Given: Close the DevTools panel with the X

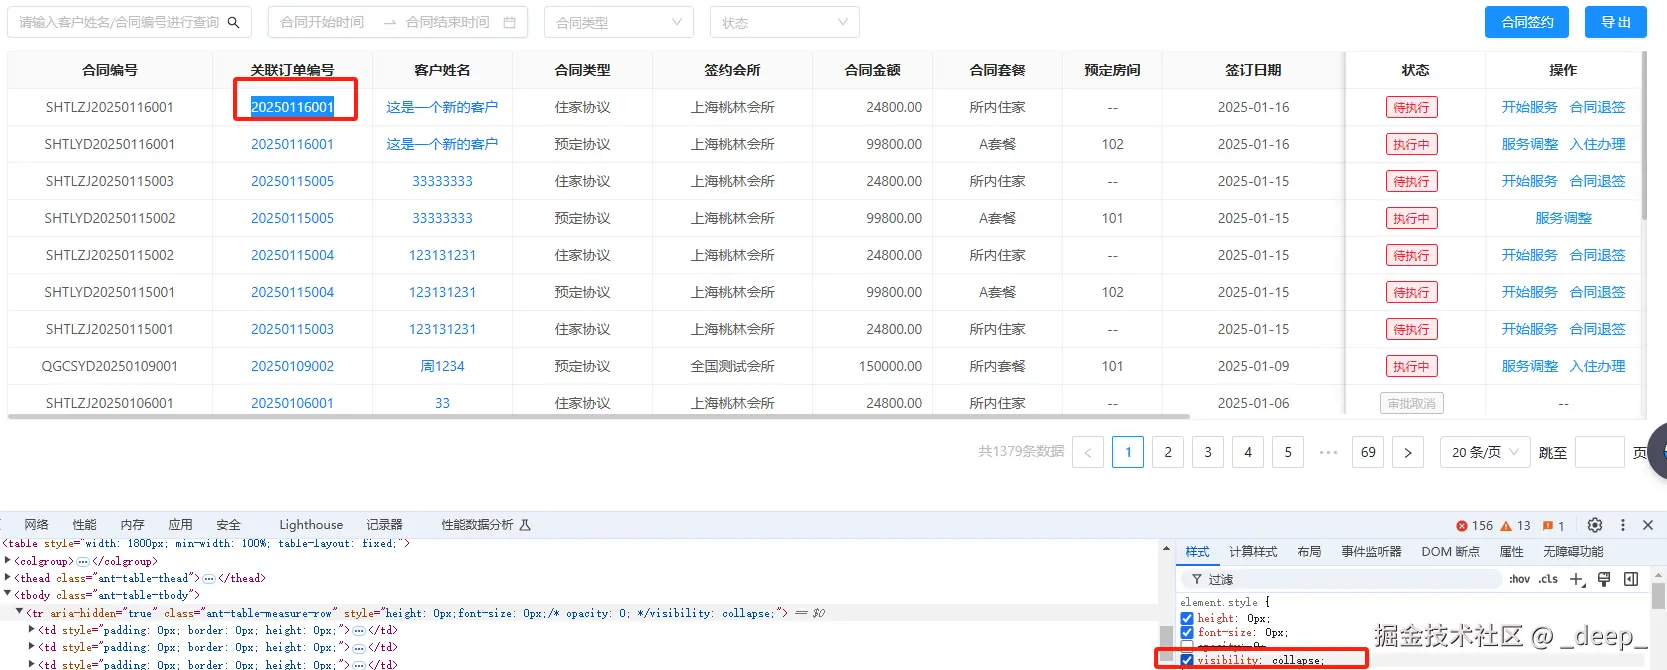Looking at the screenshot, I should [1648, 525].
